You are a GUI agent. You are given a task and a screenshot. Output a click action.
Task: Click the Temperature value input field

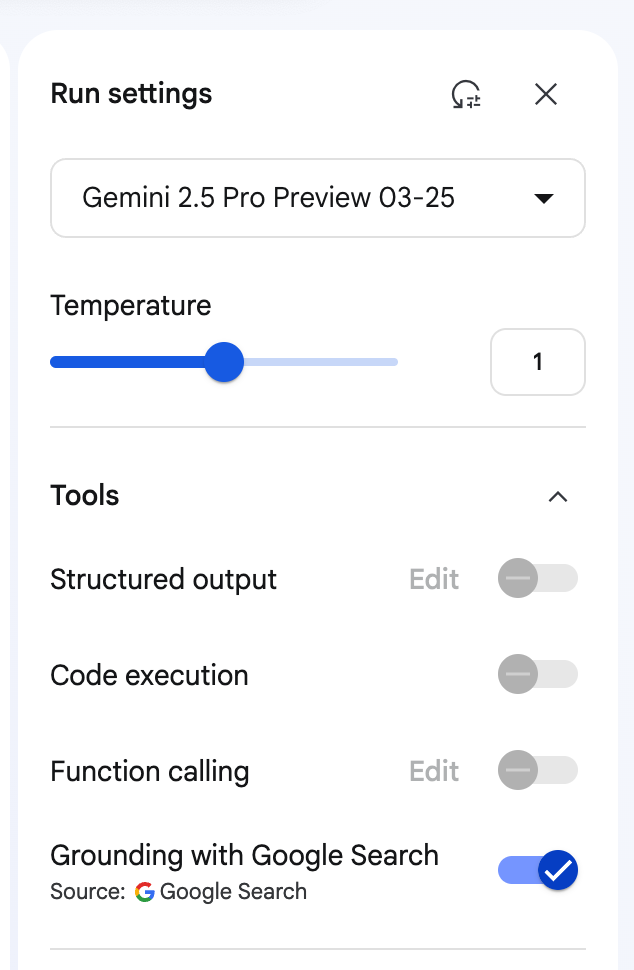538,362
